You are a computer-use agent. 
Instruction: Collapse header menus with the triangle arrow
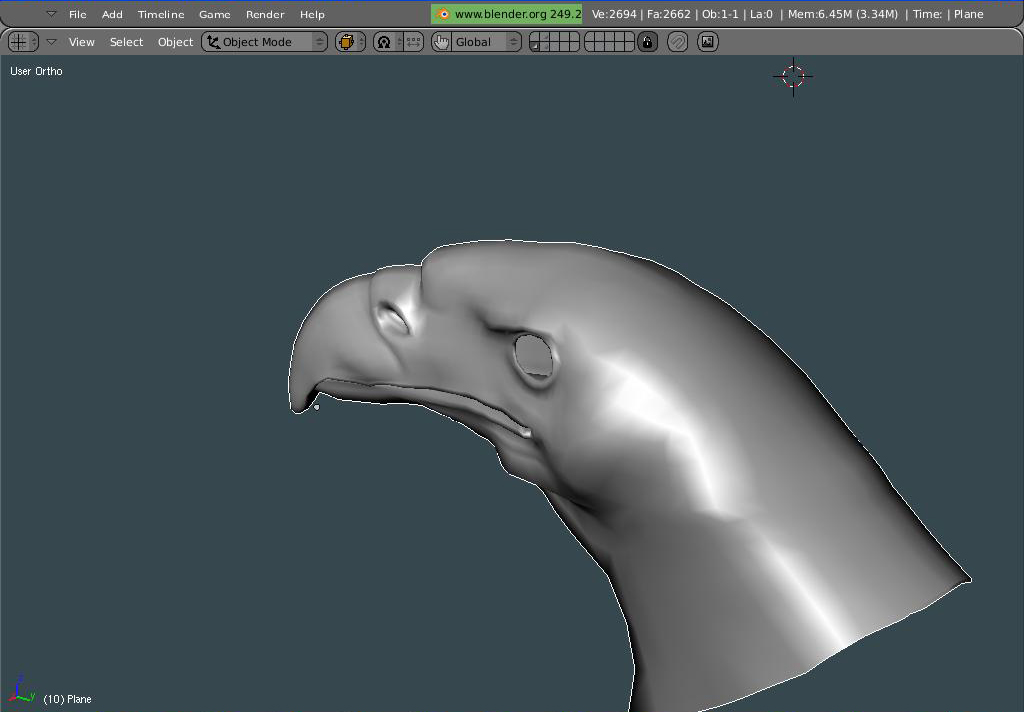tap(52, 42)
